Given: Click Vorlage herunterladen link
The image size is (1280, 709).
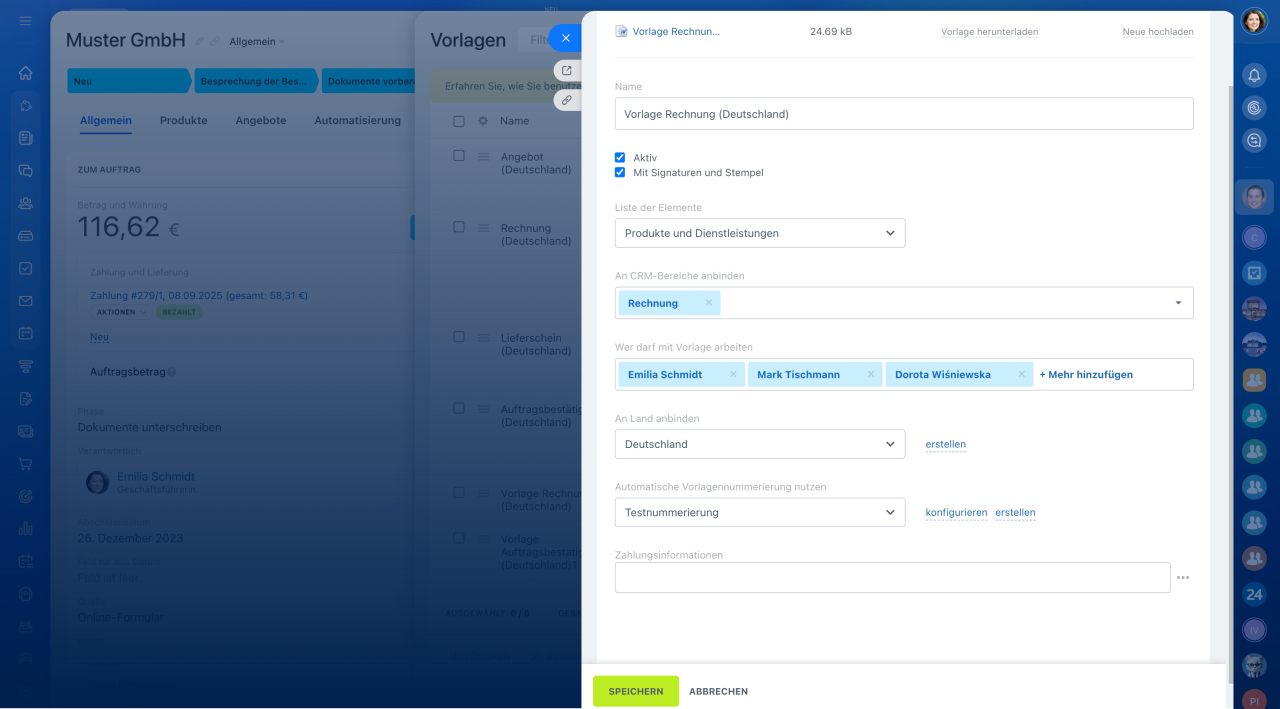Looking at the screenshot, I should [x=989, y=32].
